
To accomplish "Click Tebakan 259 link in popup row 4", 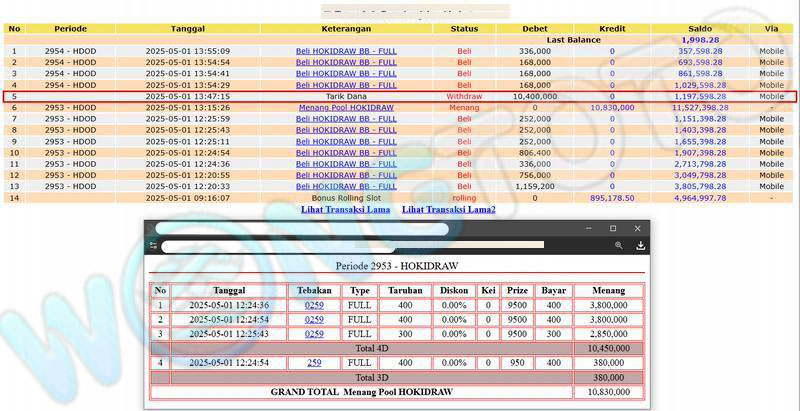I will tap(314, 363).
